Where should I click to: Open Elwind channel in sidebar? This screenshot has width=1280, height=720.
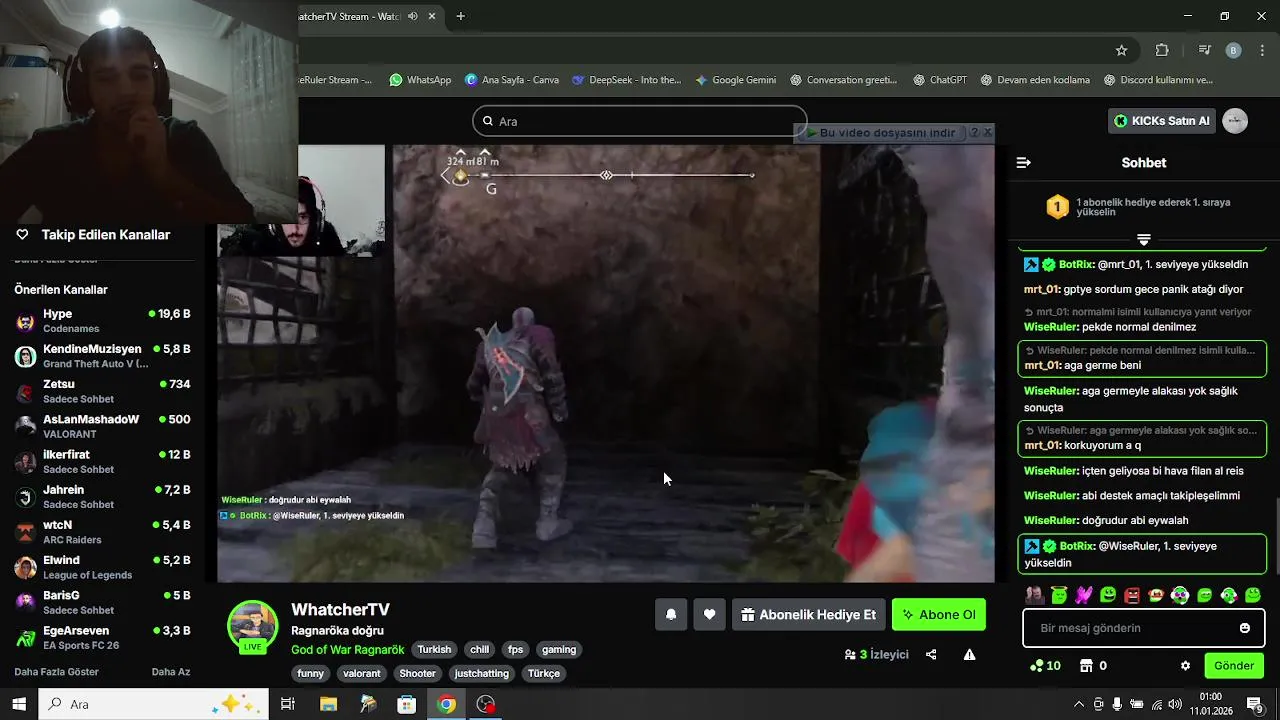click(x=102, y=567)
